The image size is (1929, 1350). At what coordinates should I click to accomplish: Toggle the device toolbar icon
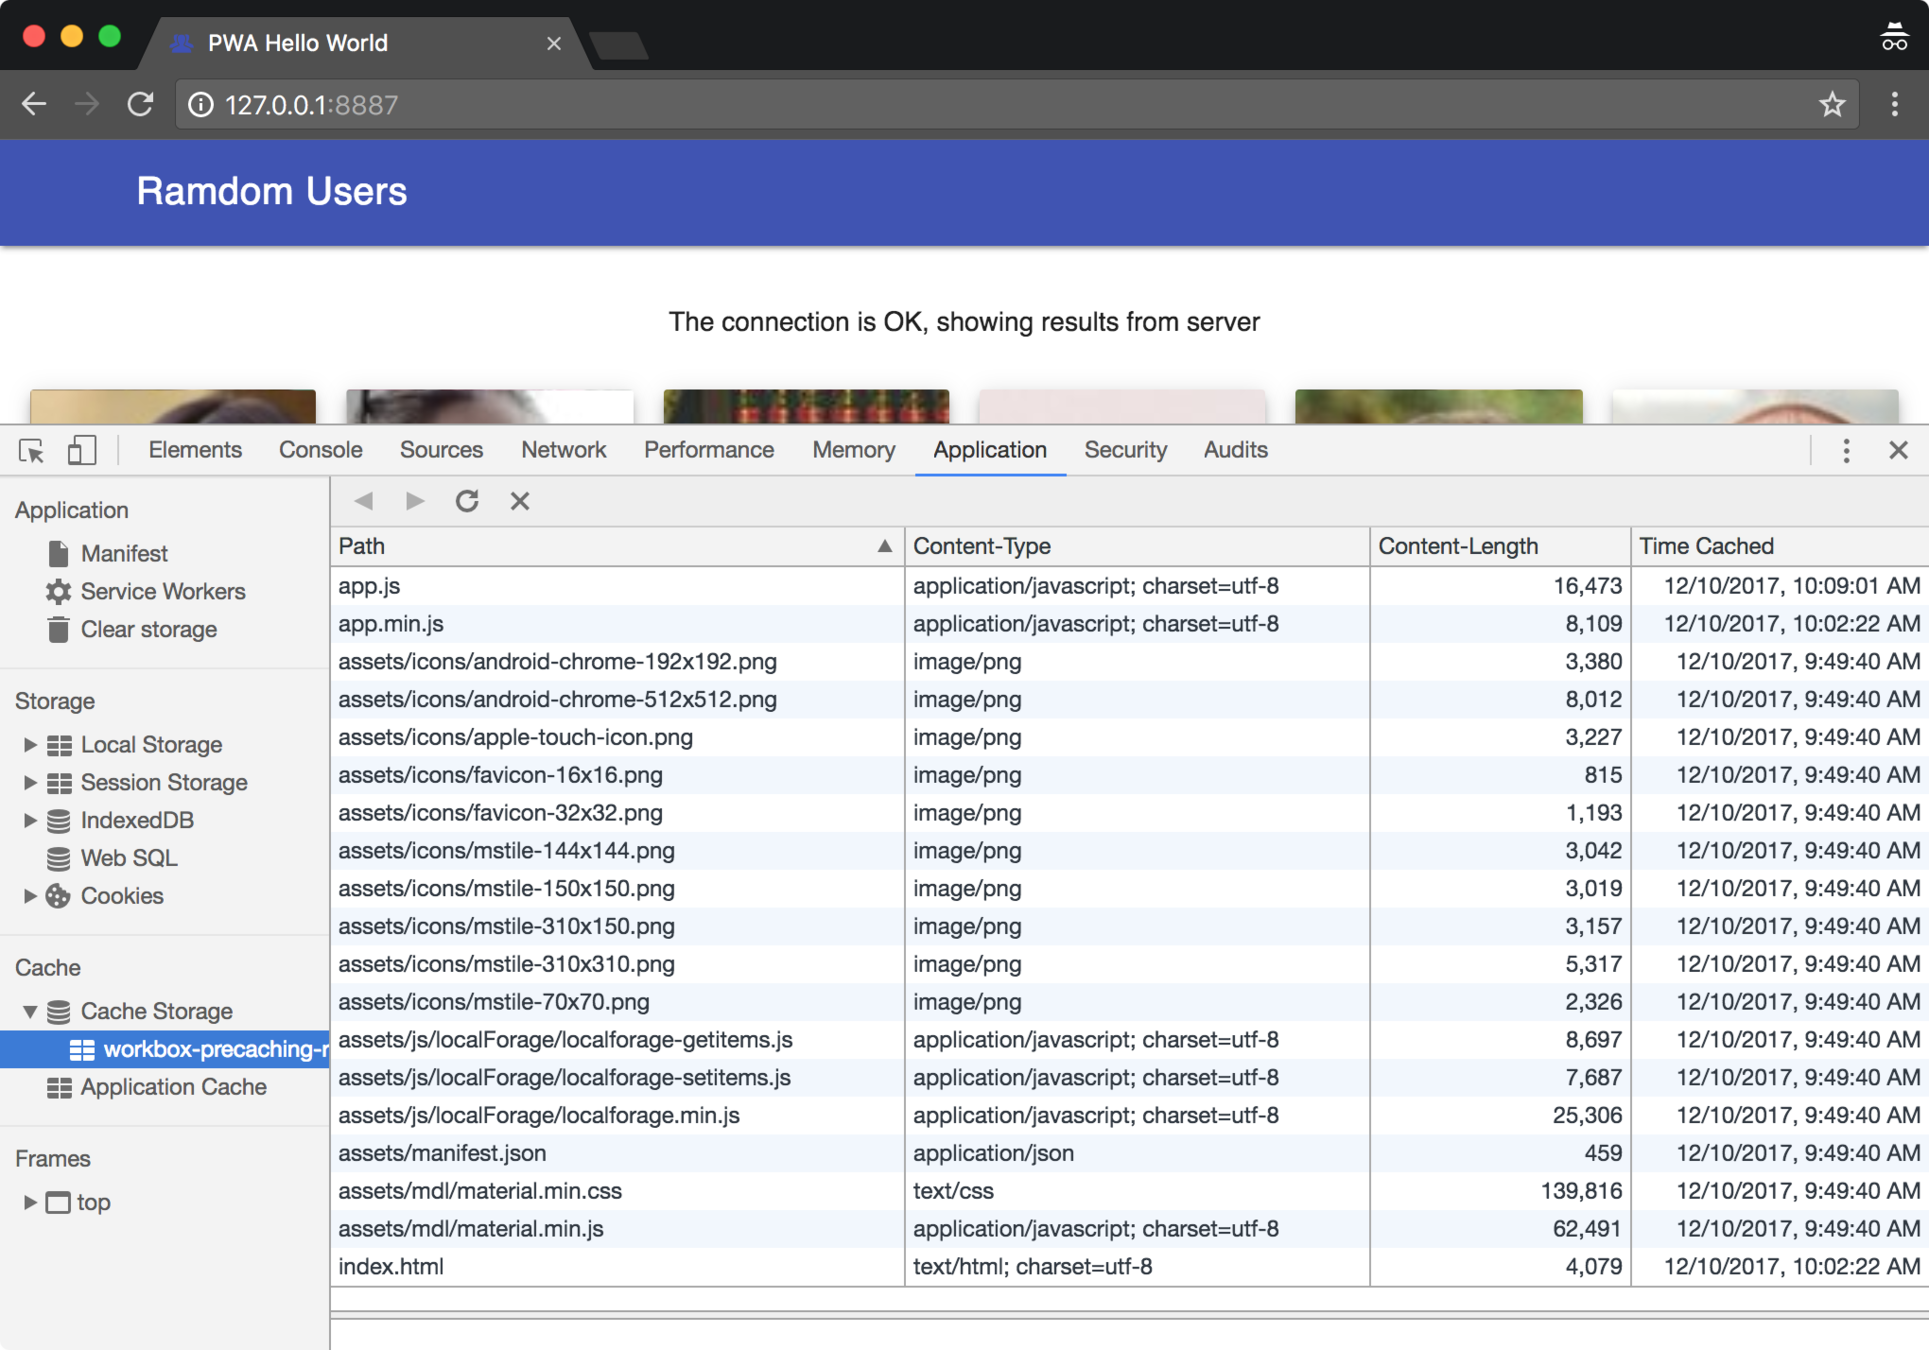pyautogui.click(x=81, y=451)
